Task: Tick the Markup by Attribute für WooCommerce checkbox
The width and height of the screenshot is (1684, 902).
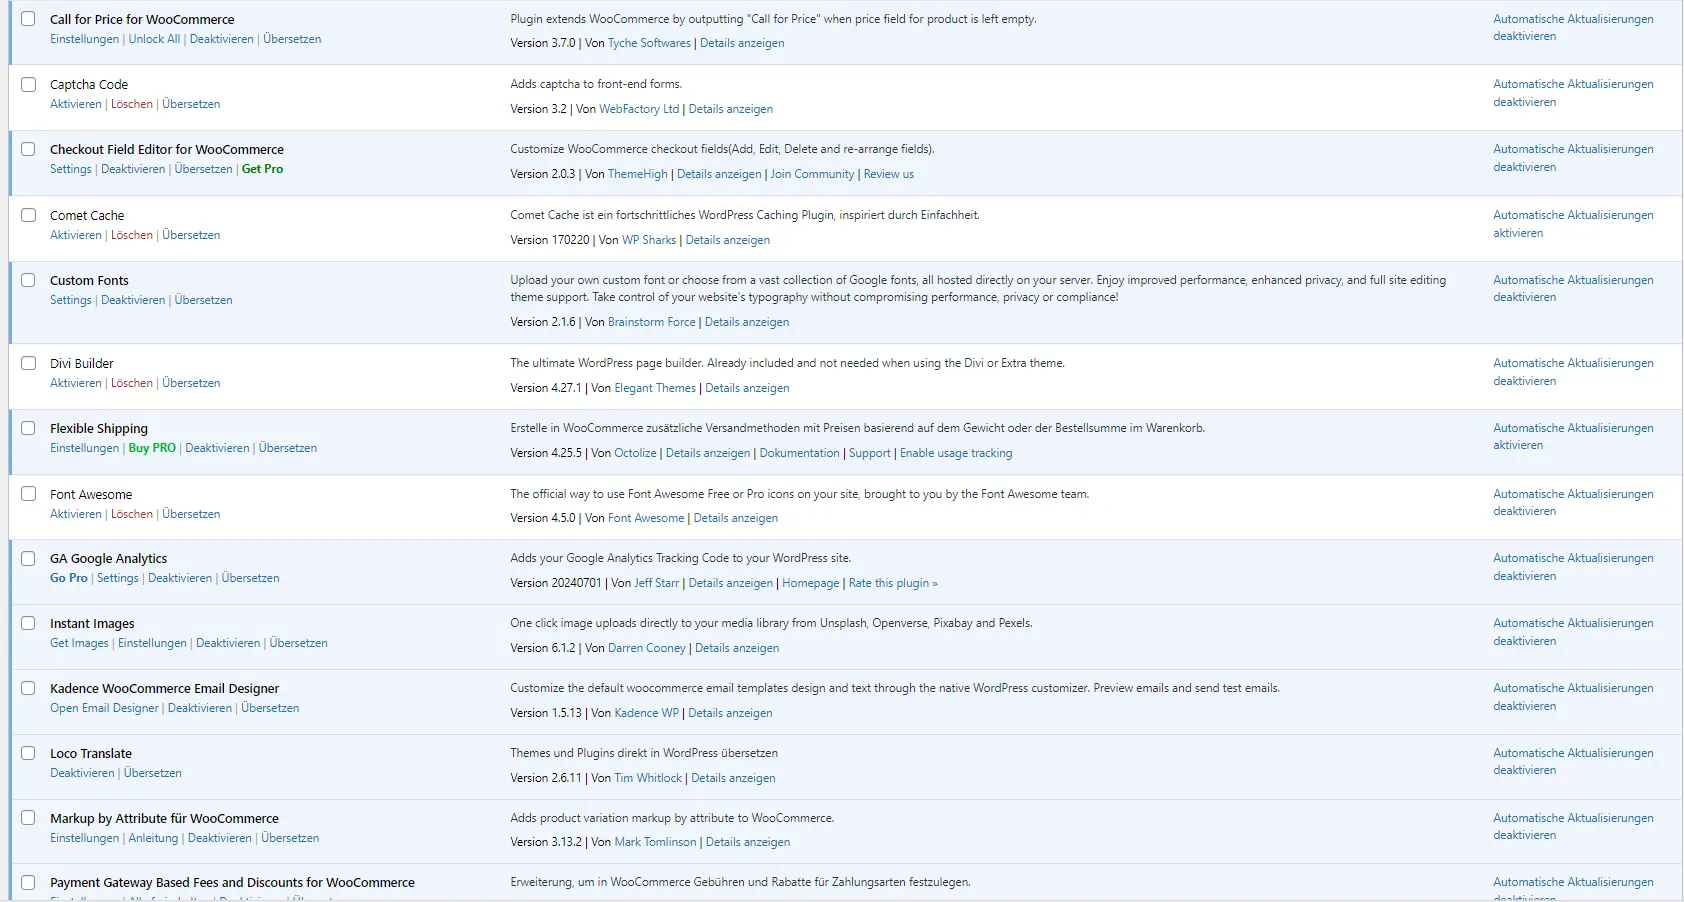Action: (x=28, y=818)
